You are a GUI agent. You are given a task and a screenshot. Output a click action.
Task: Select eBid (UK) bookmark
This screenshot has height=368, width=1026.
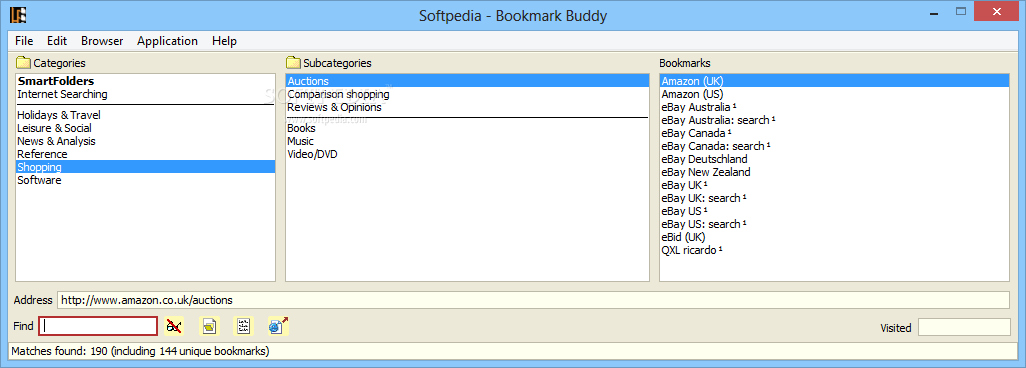click(834, 237)
